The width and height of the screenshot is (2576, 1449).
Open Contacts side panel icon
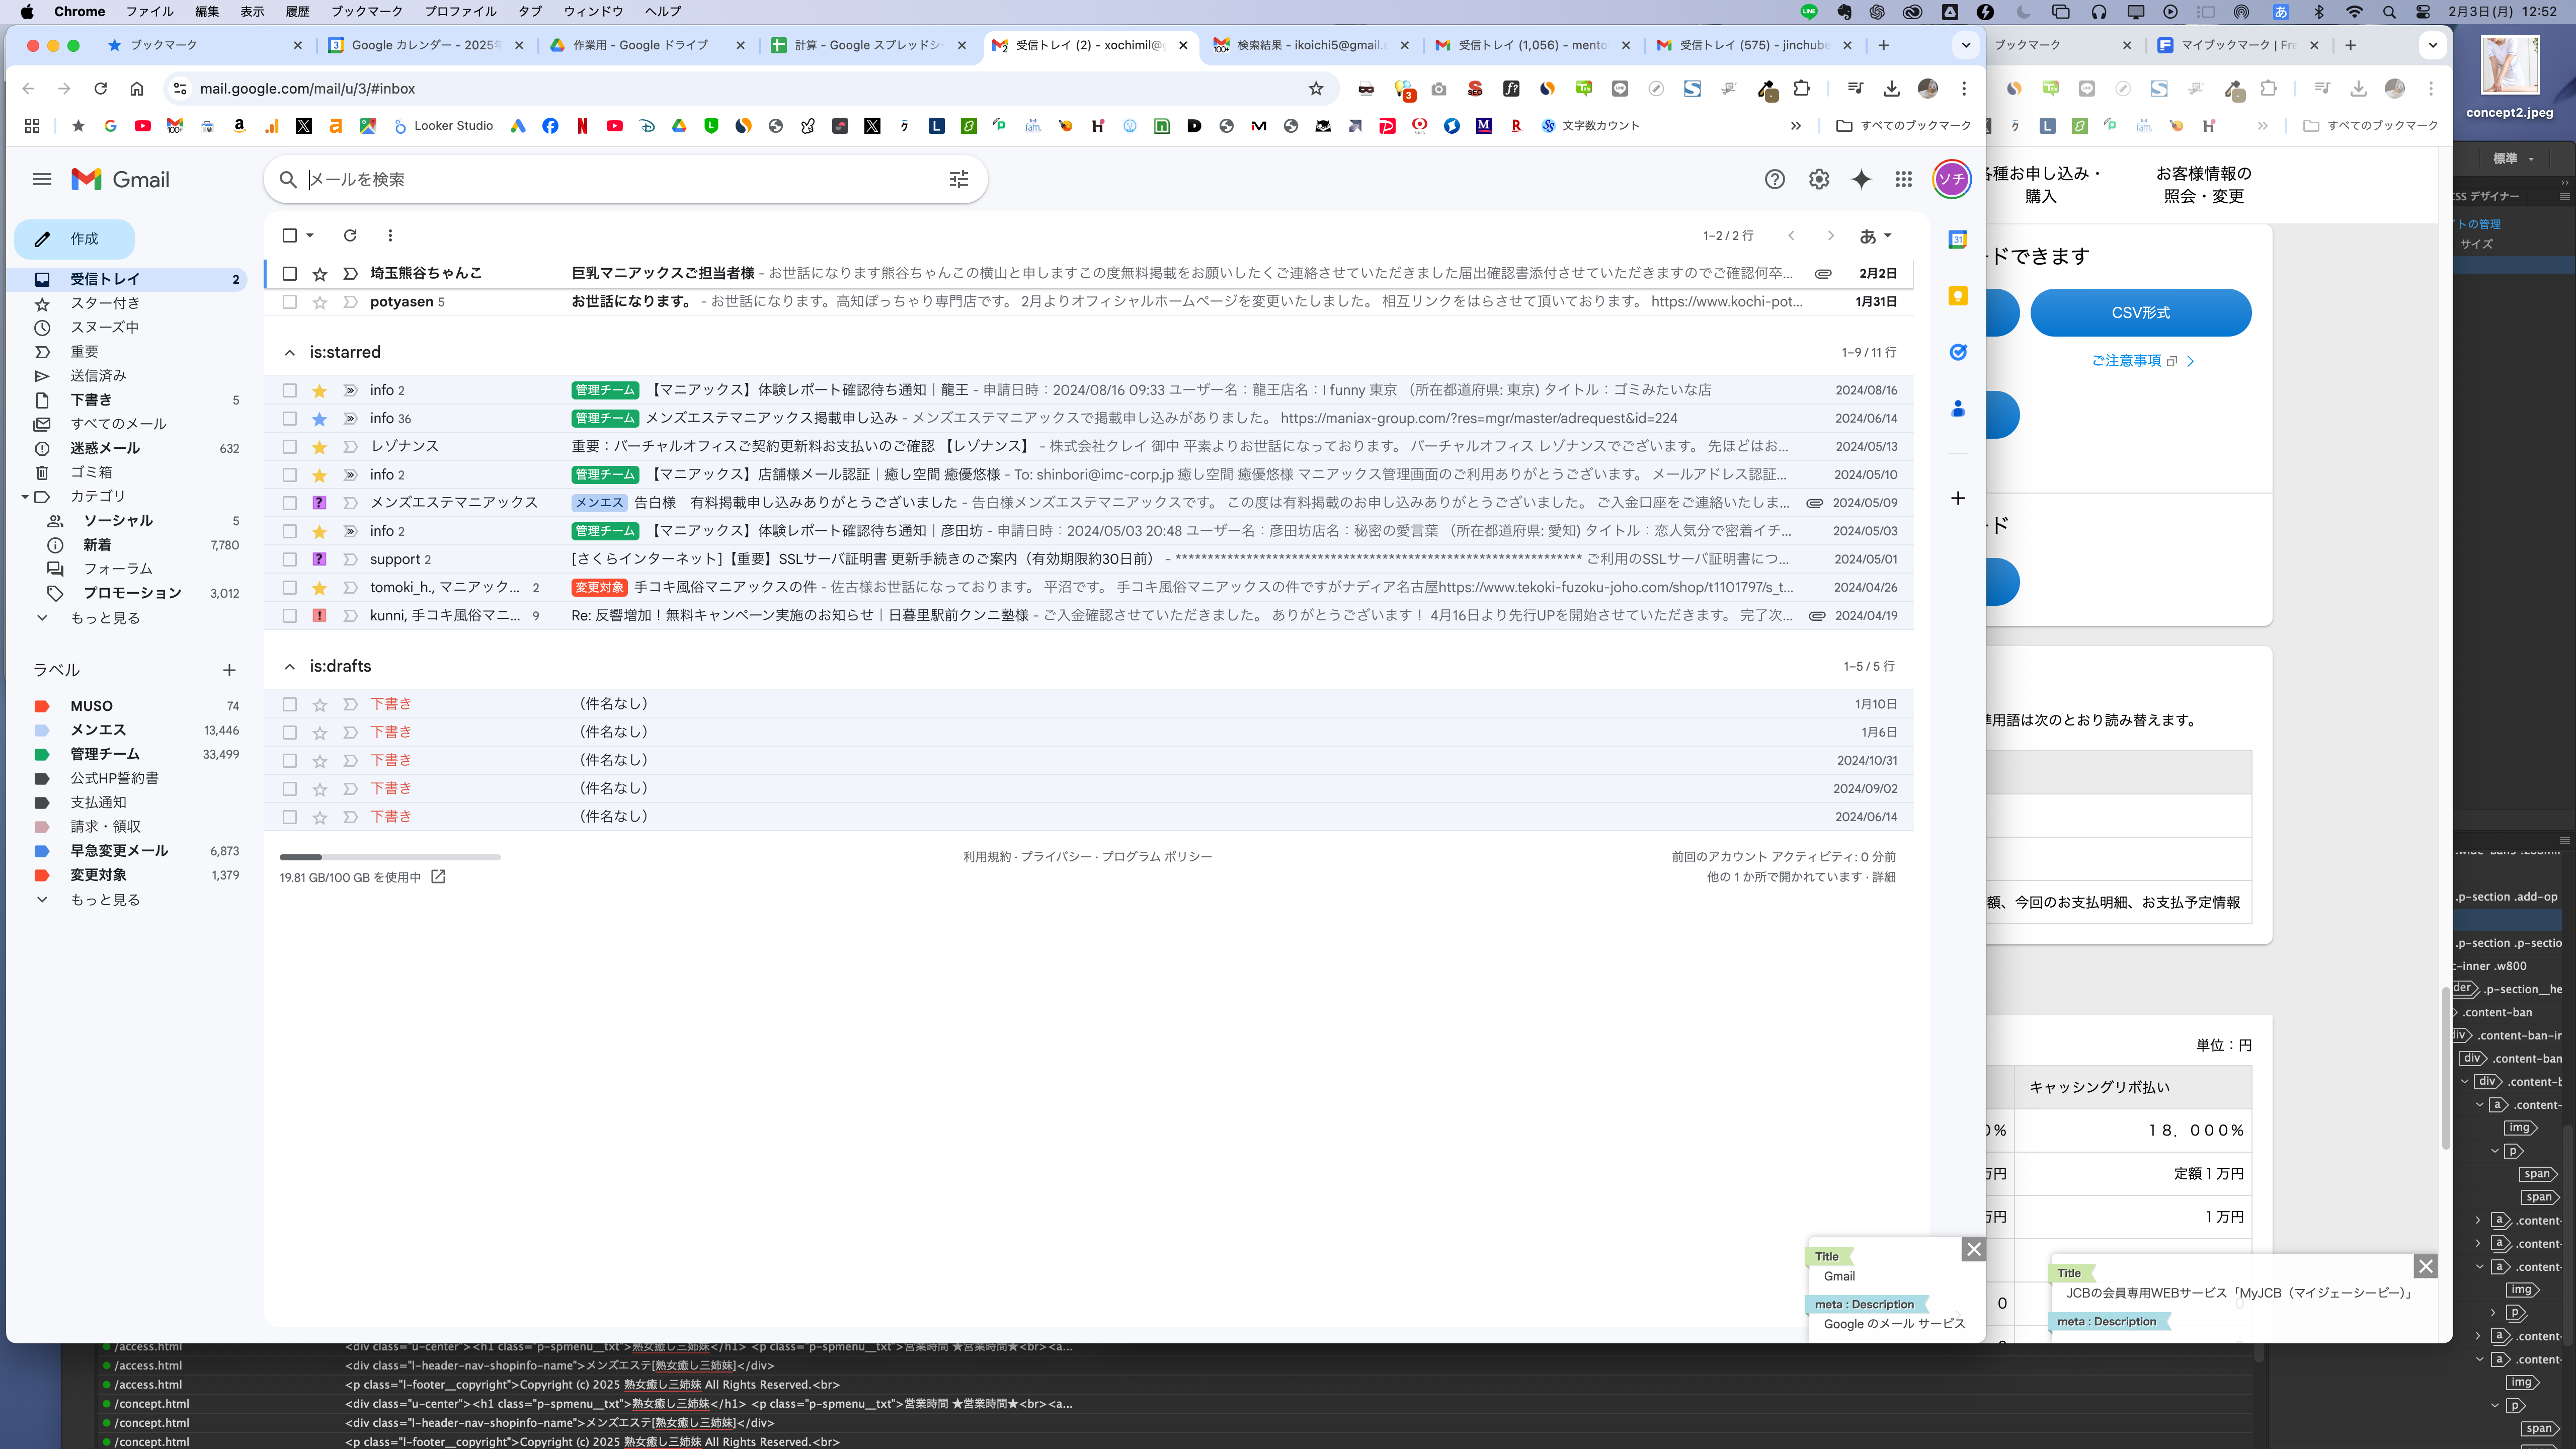1958,408
